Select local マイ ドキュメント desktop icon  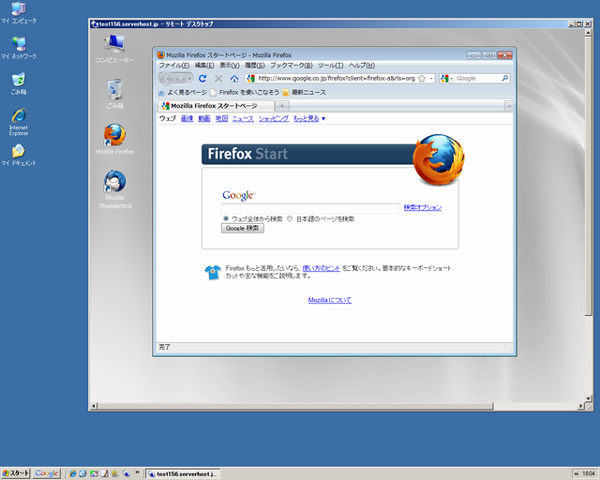(18, 155)
